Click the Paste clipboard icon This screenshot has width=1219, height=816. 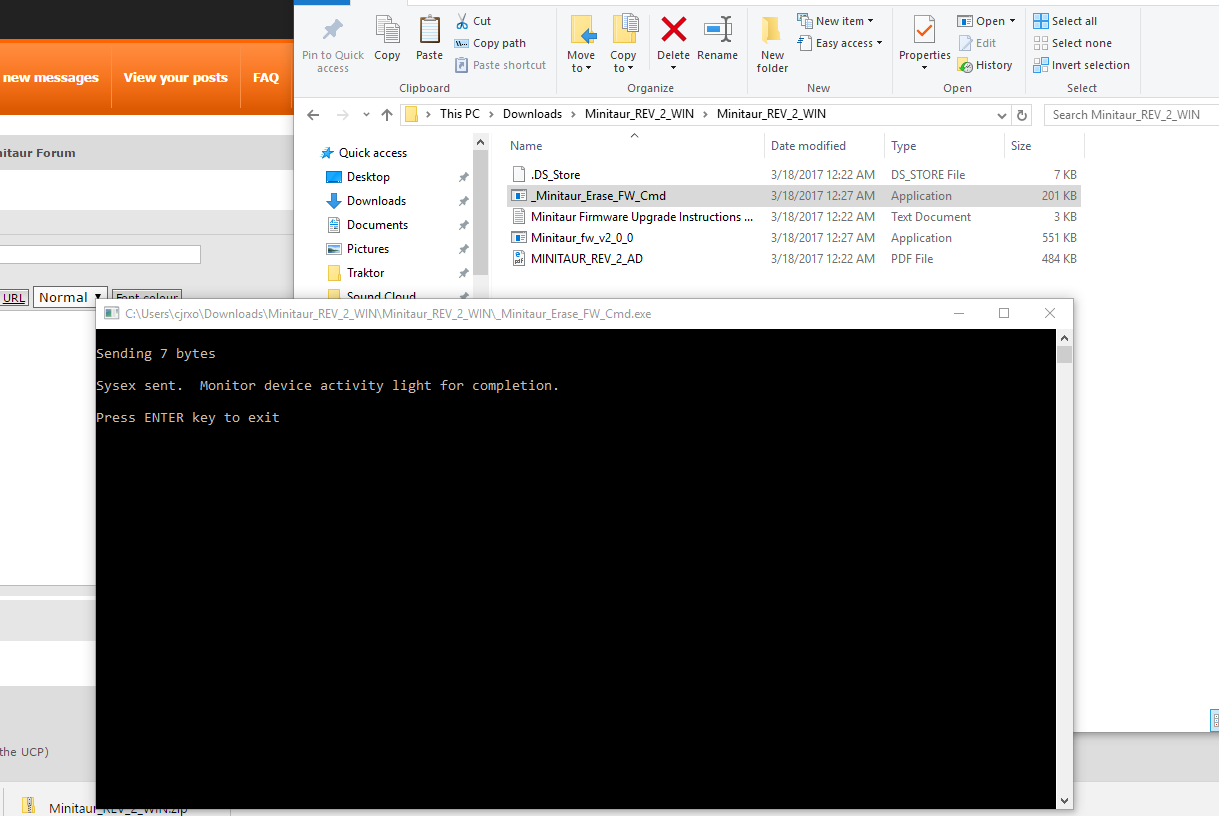pyautogui.click(x=429, y=32)
